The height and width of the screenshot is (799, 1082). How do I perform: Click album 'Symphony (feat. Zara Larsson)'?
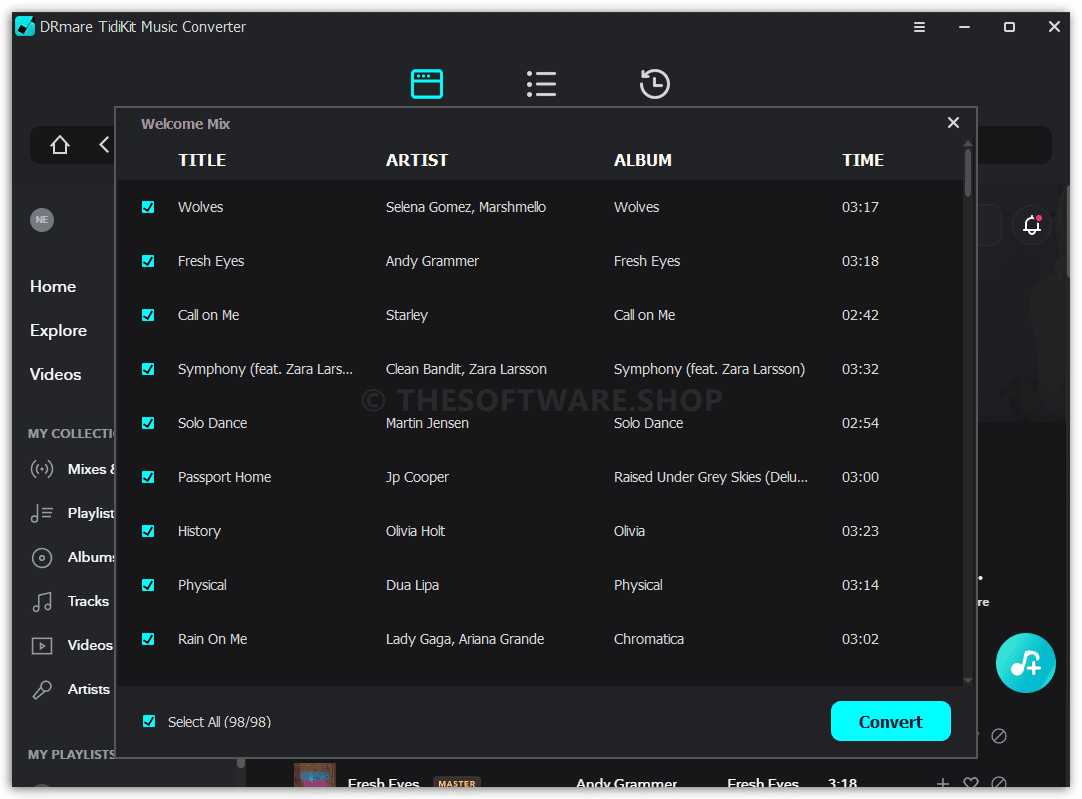[709, 369]
